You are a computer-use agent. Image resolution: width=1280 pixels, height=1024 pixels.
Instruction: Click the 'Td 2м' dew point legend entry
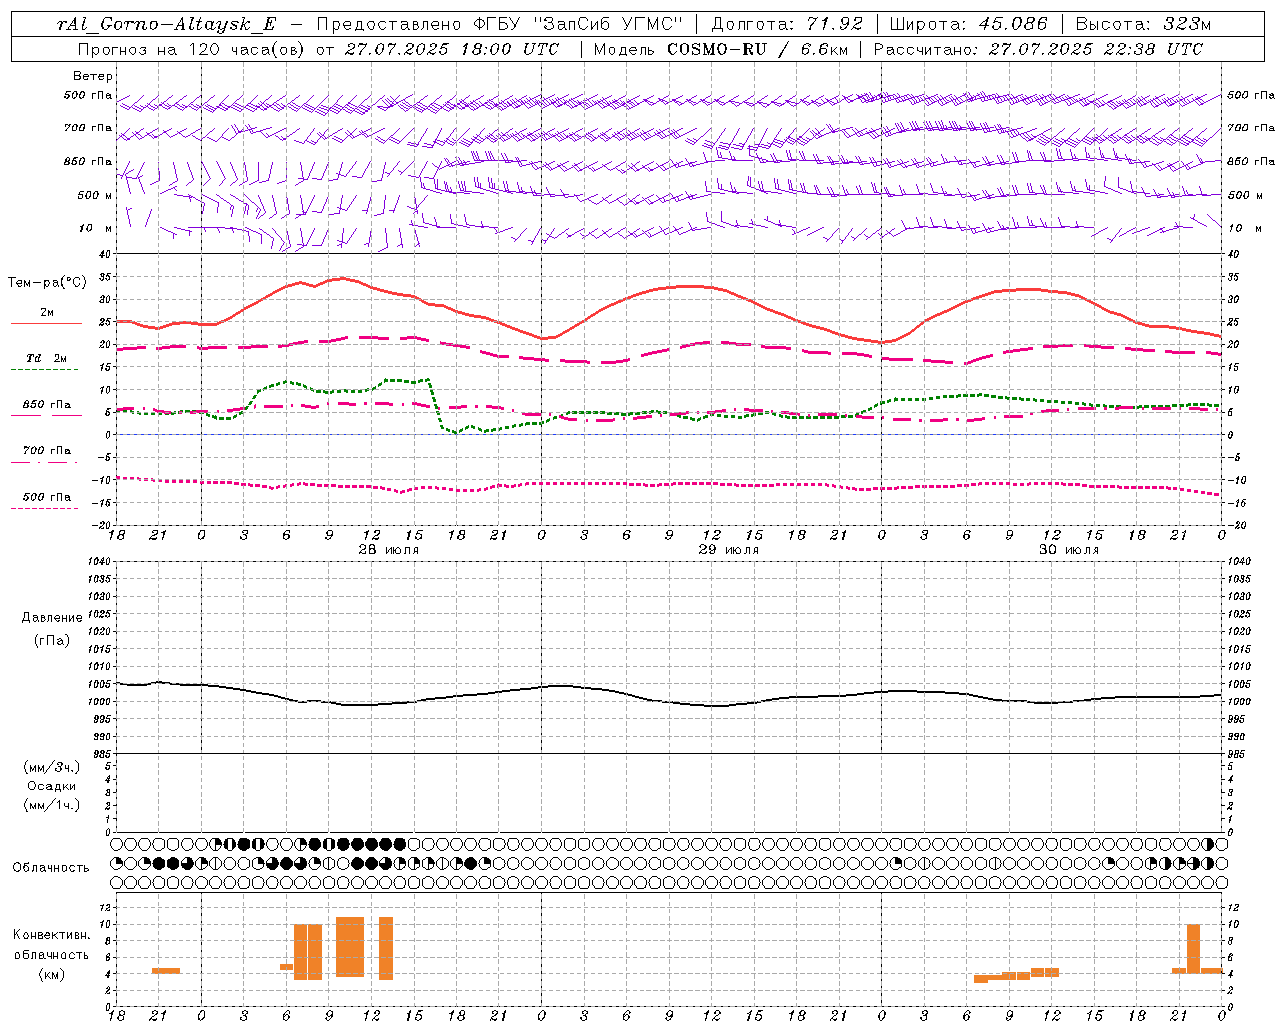tap(47, 358)
